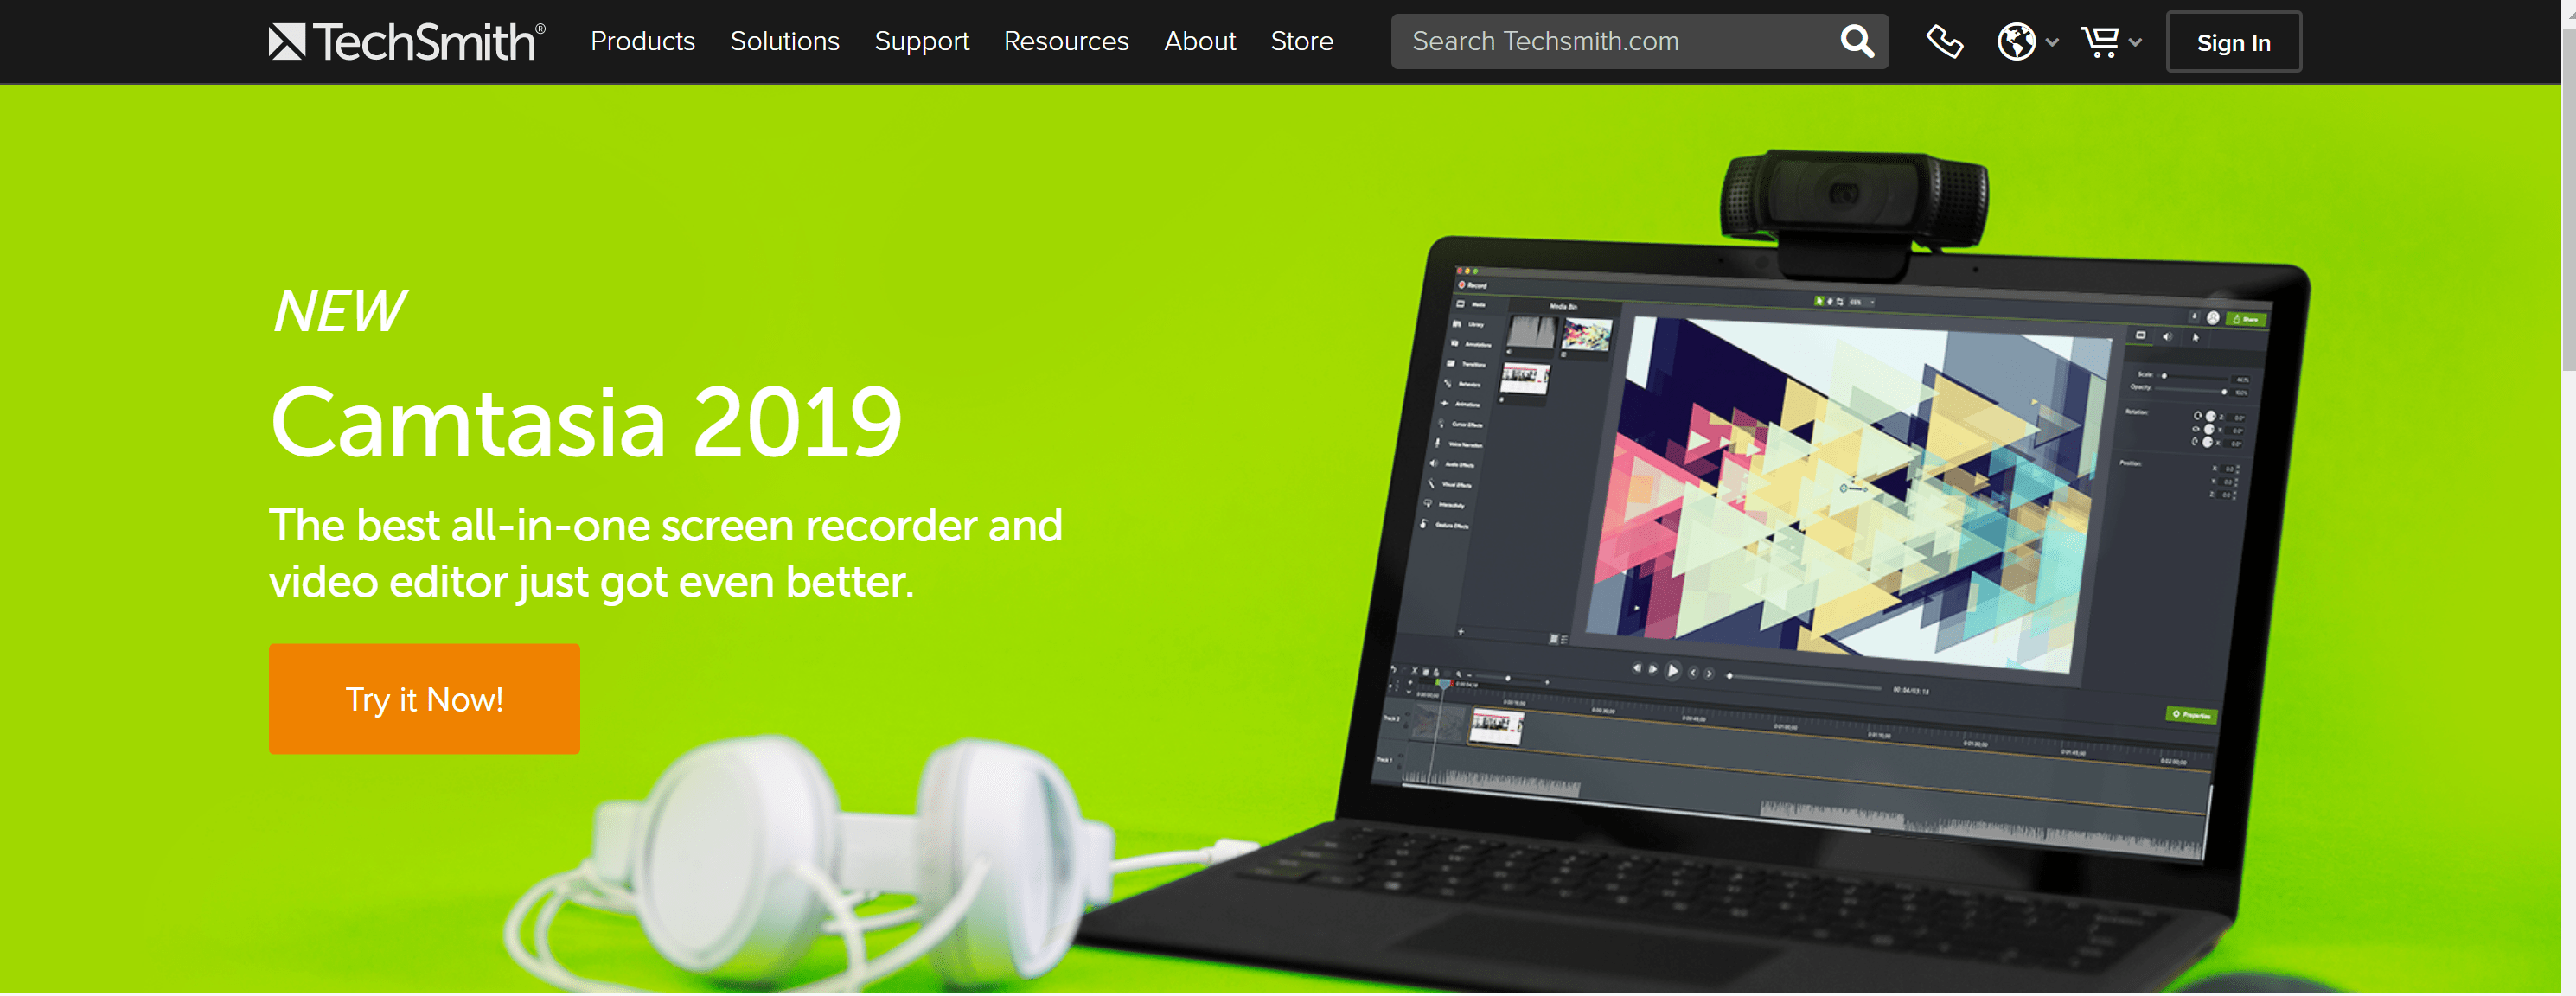Open the About menu
The image size is (2576, 996).
click(1199, 41)
